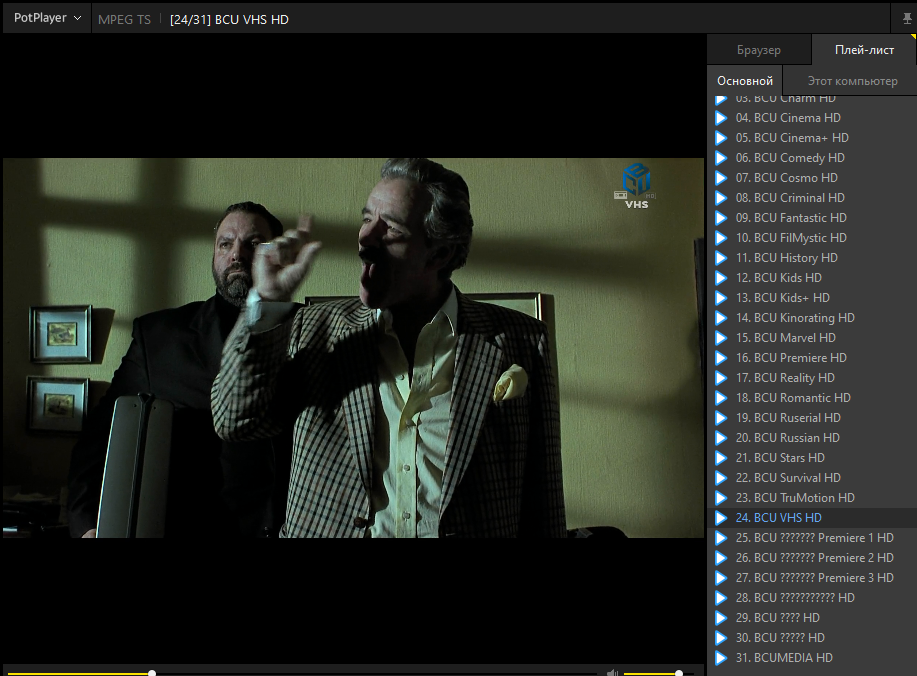Click the play icon beside BCU Kids HD
Image resolution: width=917 pixels, height=676 pixels.
coord(721,278)
